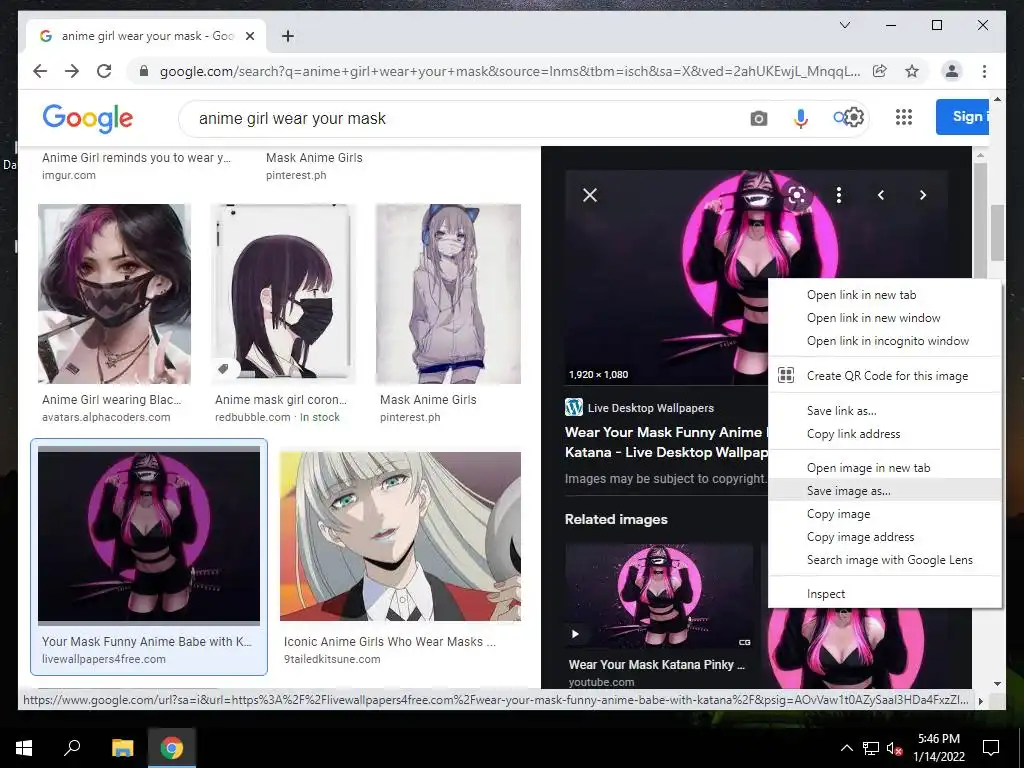Expand the tab search dropdown arrow

coord(844,25)
